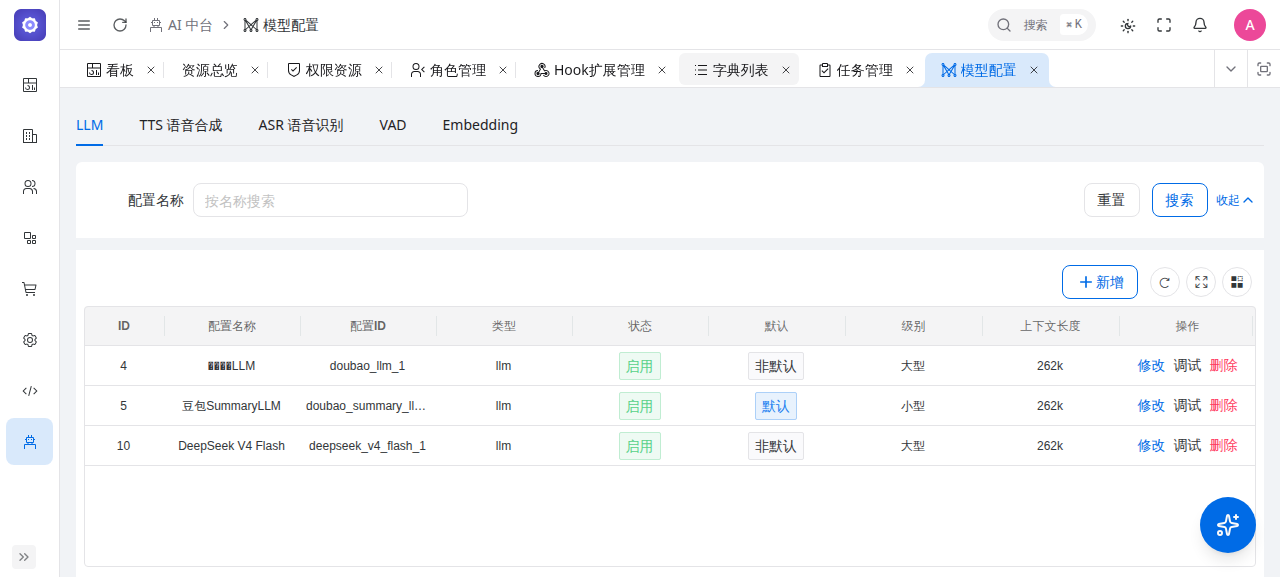Close the 看板 tab
This screenshot has width=1280, height=577.
click(x=151, y=70)
